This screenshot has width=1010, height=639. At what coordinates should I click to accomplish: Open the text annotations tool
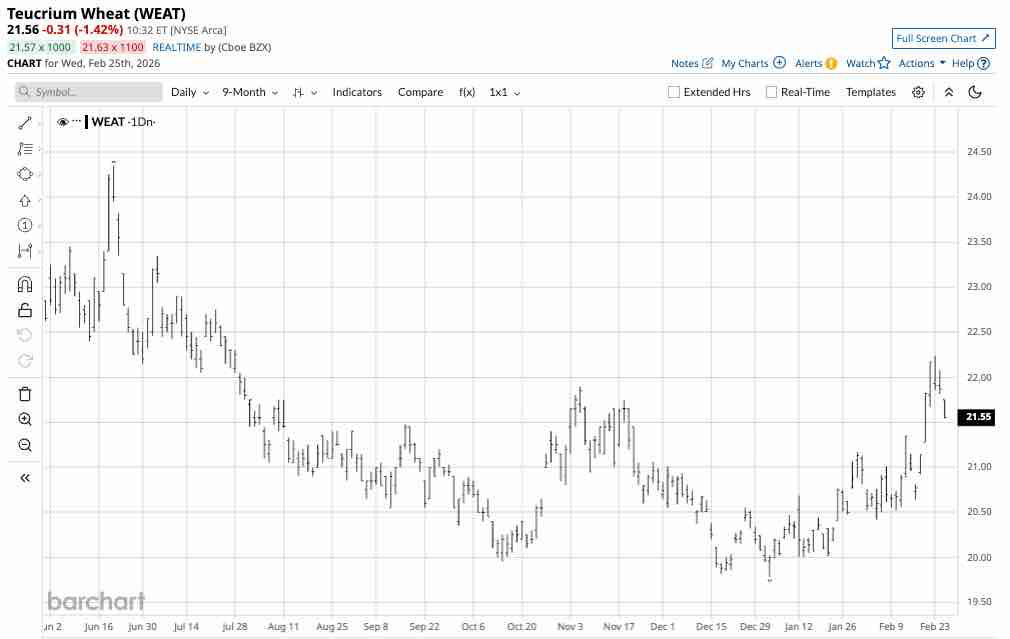pyautogui.click(x=24, y=149)
